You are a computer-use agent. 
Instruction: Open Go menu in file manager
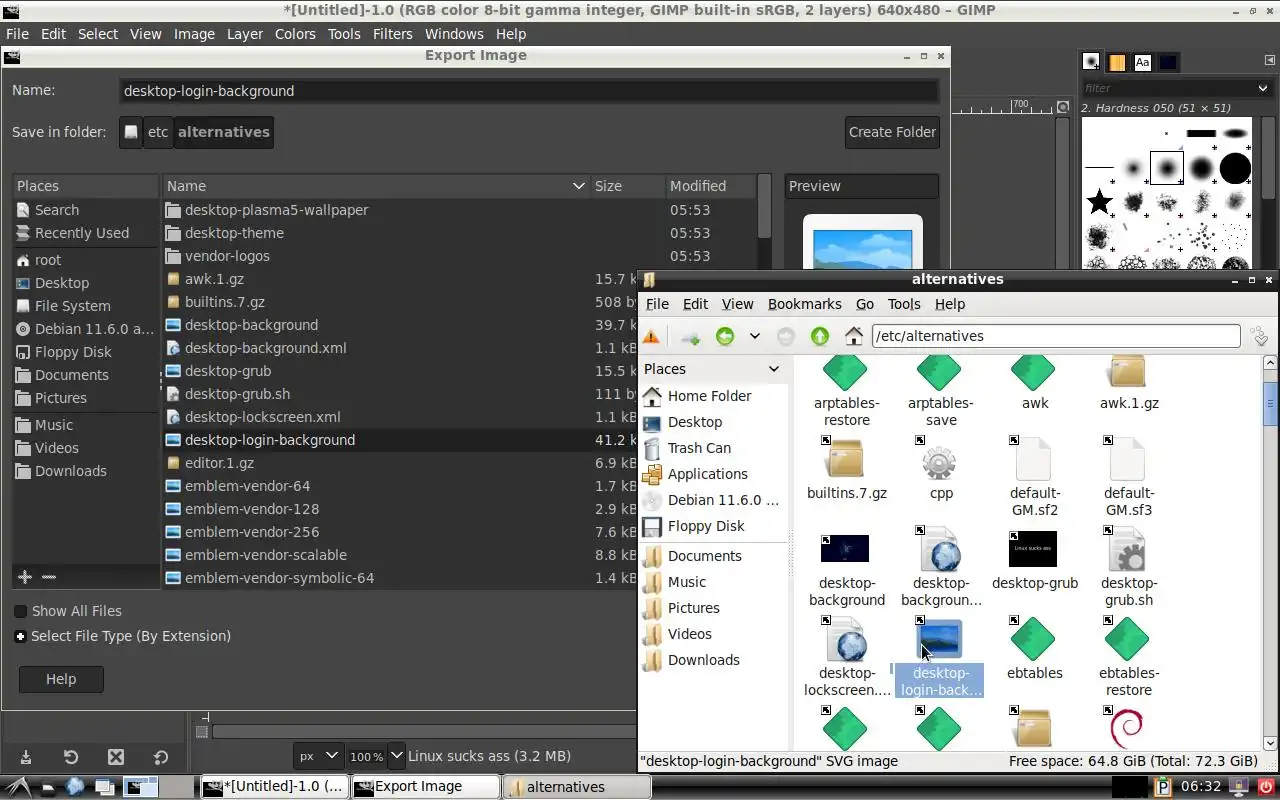[x=865, y=304]
